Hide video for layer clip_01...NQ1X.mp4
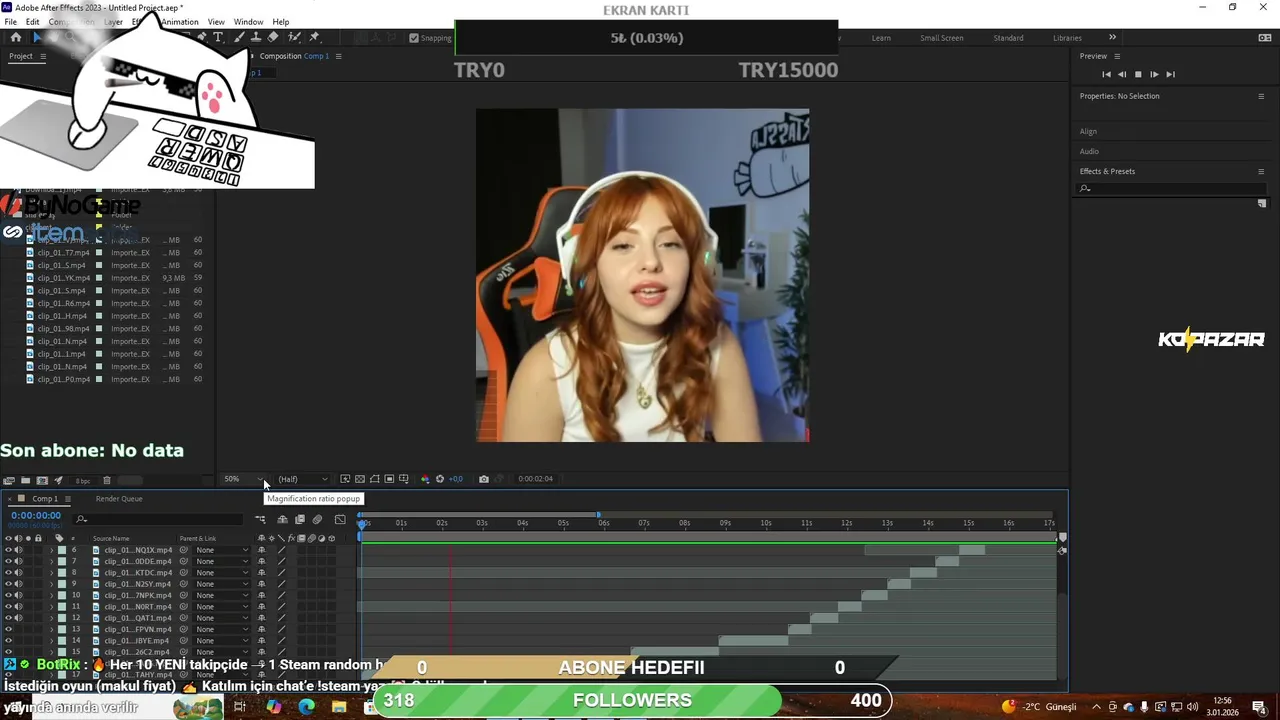The height and width of the screenshot is (720, 1280). pyautogui.click(x=8, y=550)
